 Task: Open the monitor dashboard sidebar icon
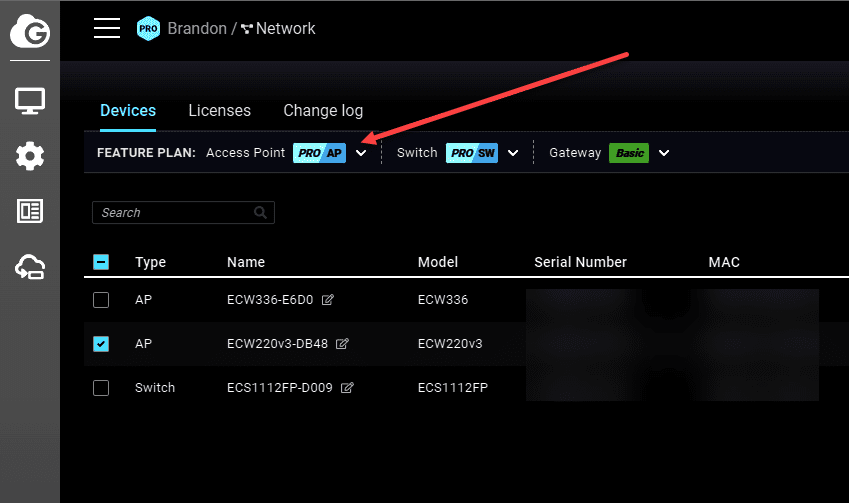point(29,100)
